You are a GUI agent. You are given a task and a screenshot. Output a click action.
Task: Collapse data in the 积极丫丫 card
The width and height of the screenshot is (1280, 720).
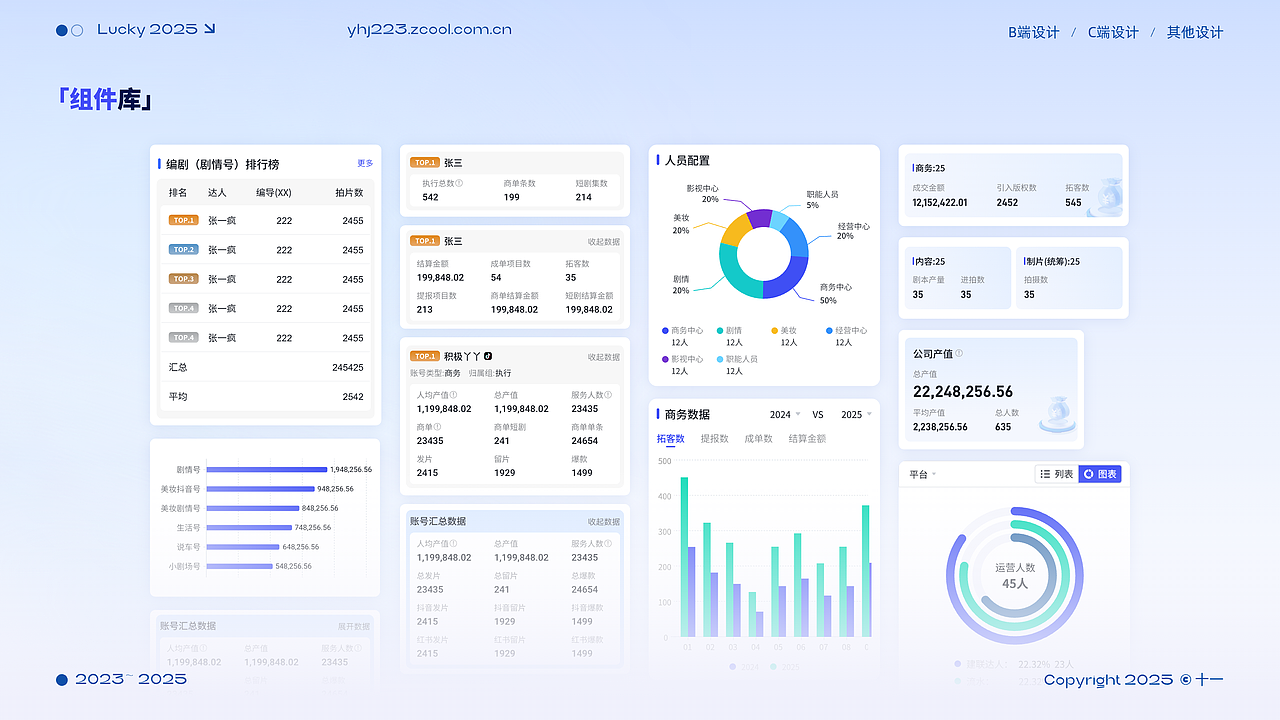pyautogui.click(x=604, y=357)
